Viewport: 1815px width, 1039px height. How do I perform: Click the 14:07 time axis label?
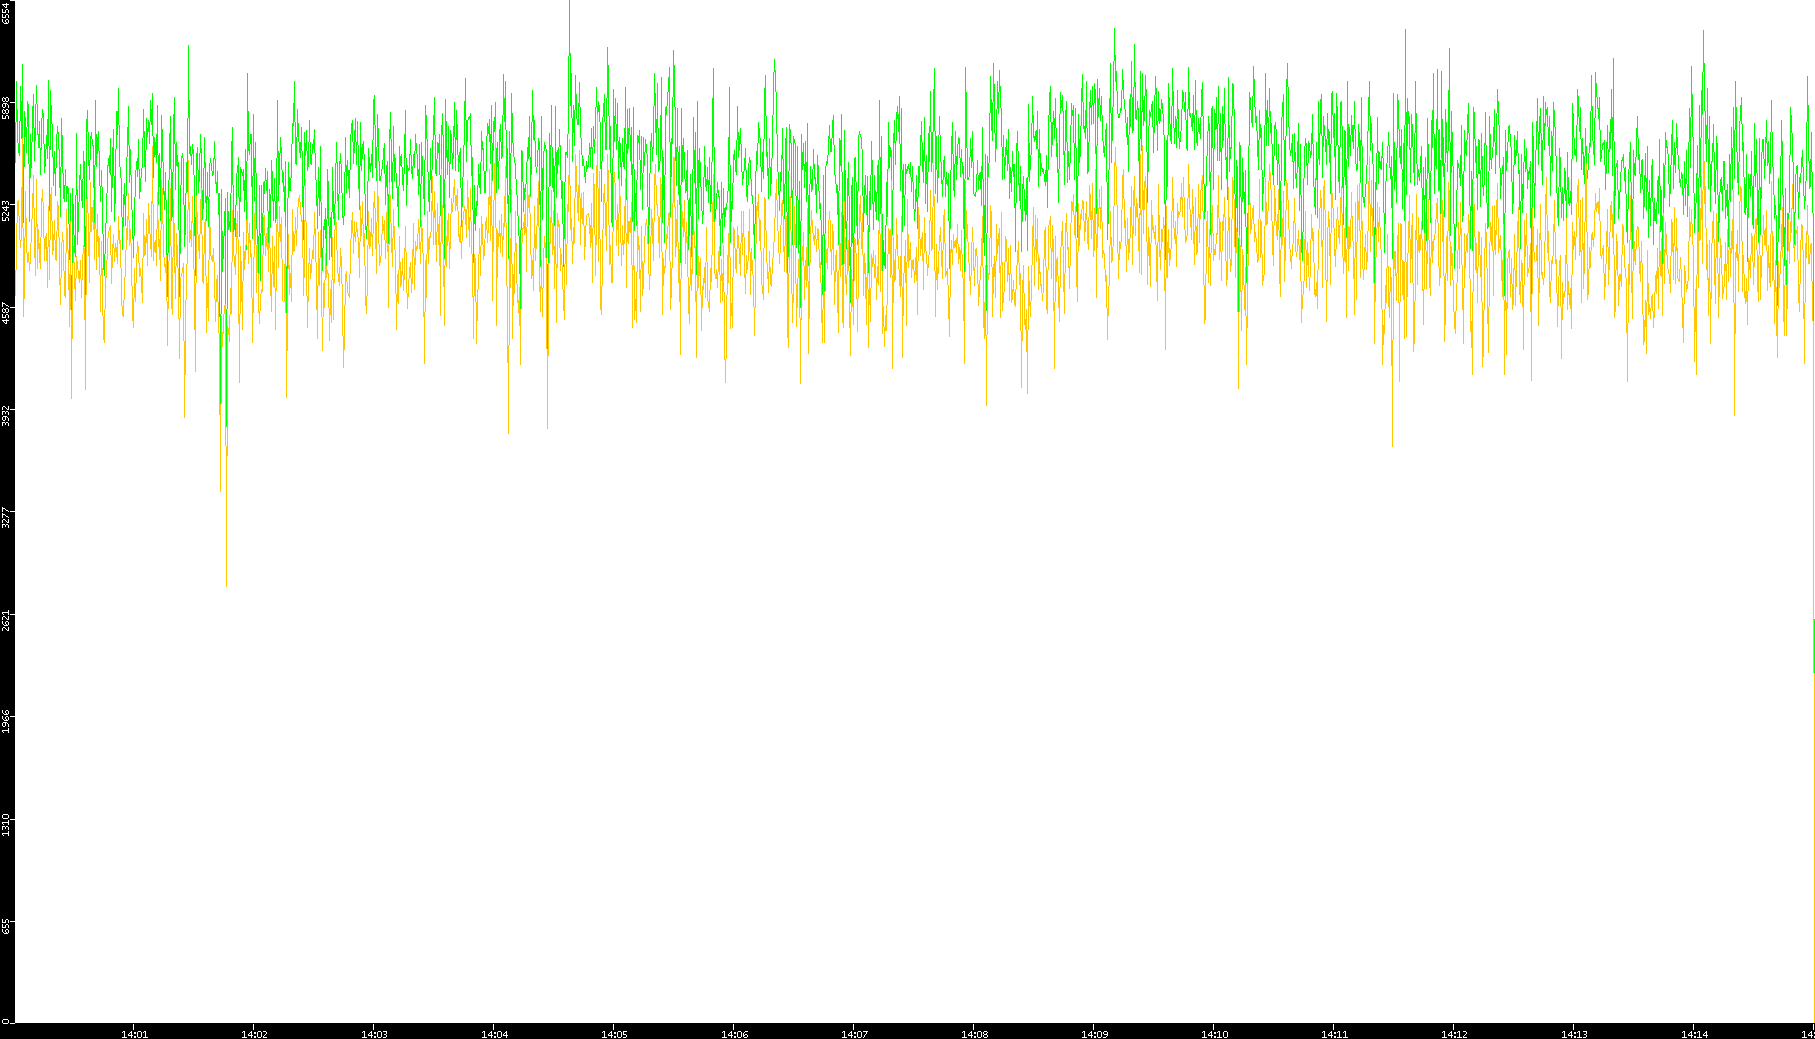pyautogui.click(x=854, y=1034)
